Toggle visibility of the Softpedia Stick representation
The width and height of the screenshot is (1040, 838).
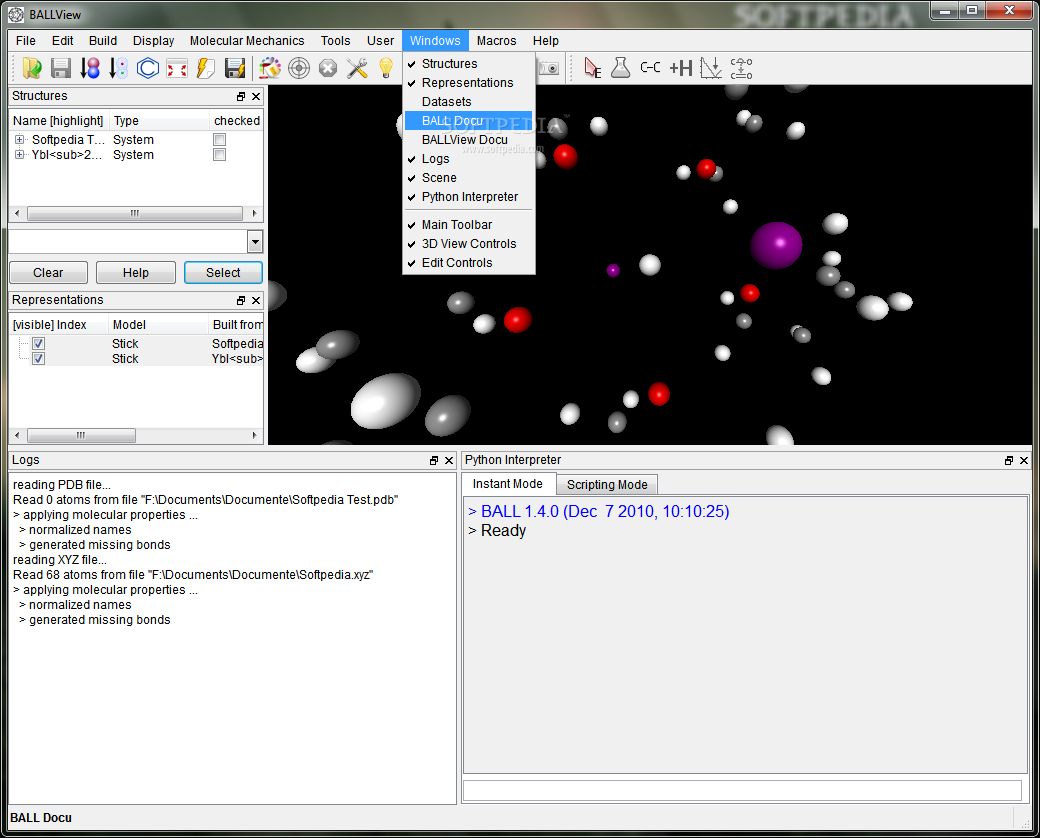[x=38, y=344]
